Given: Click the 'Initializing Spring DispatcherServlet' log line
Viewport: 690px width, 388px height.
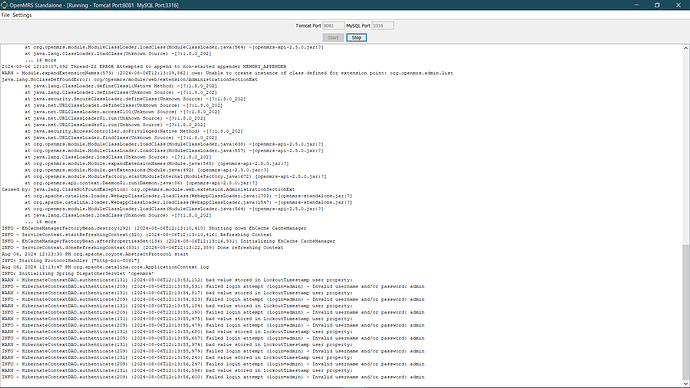Looking at the screenshot, I should (x=78, y=273).
